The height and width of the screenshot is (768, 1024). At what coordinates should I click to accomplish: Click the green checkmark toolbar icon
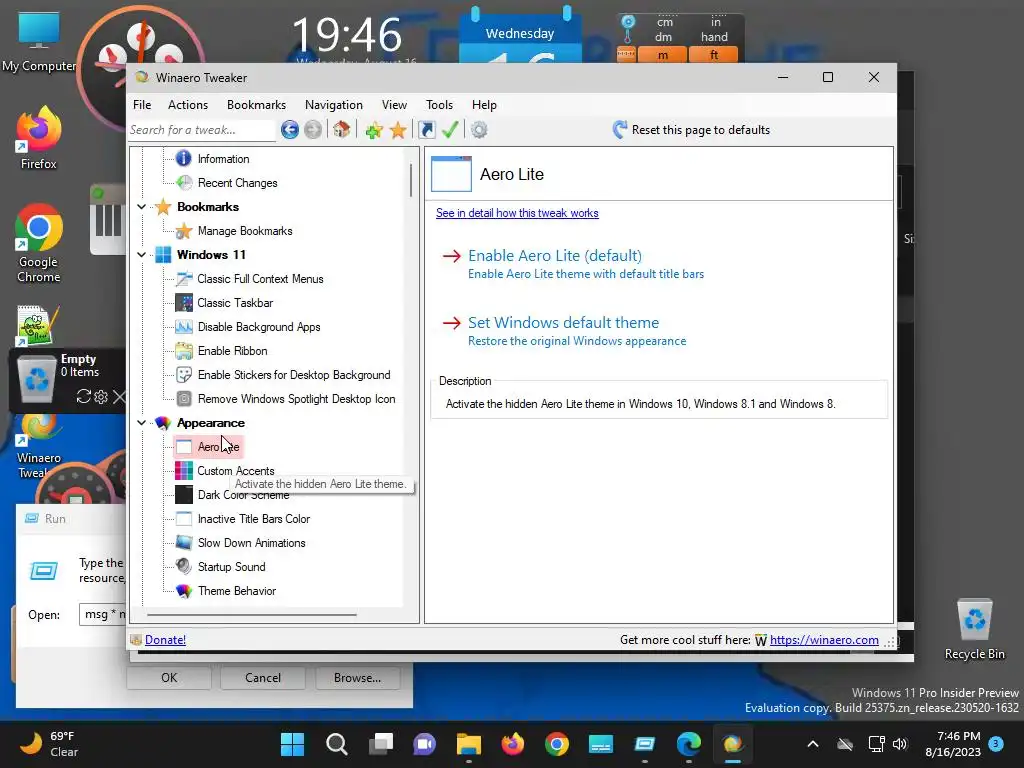coord(450,129)
